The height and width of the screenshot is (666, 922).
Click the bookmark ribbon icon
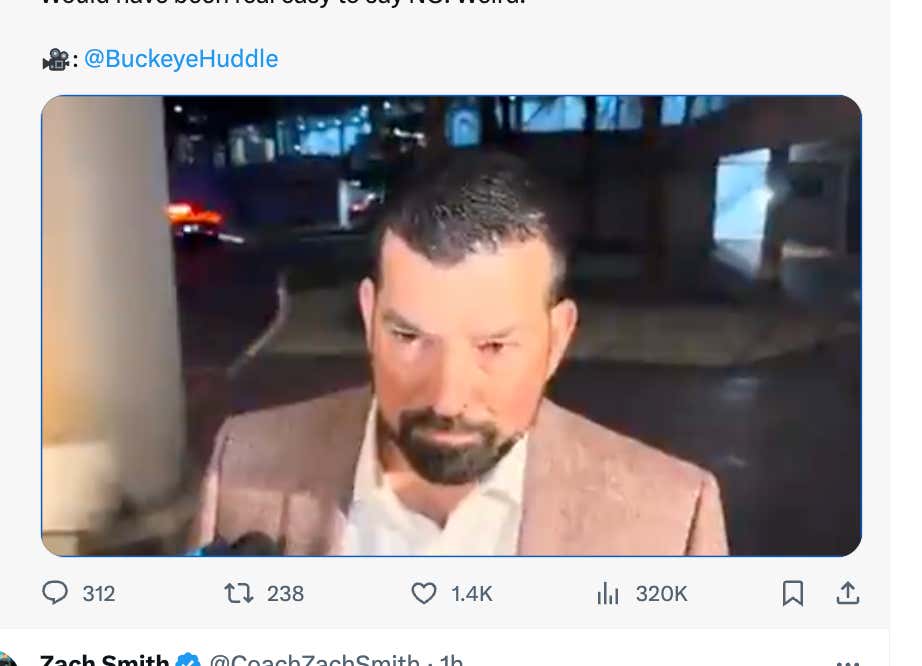pos(794,593)
